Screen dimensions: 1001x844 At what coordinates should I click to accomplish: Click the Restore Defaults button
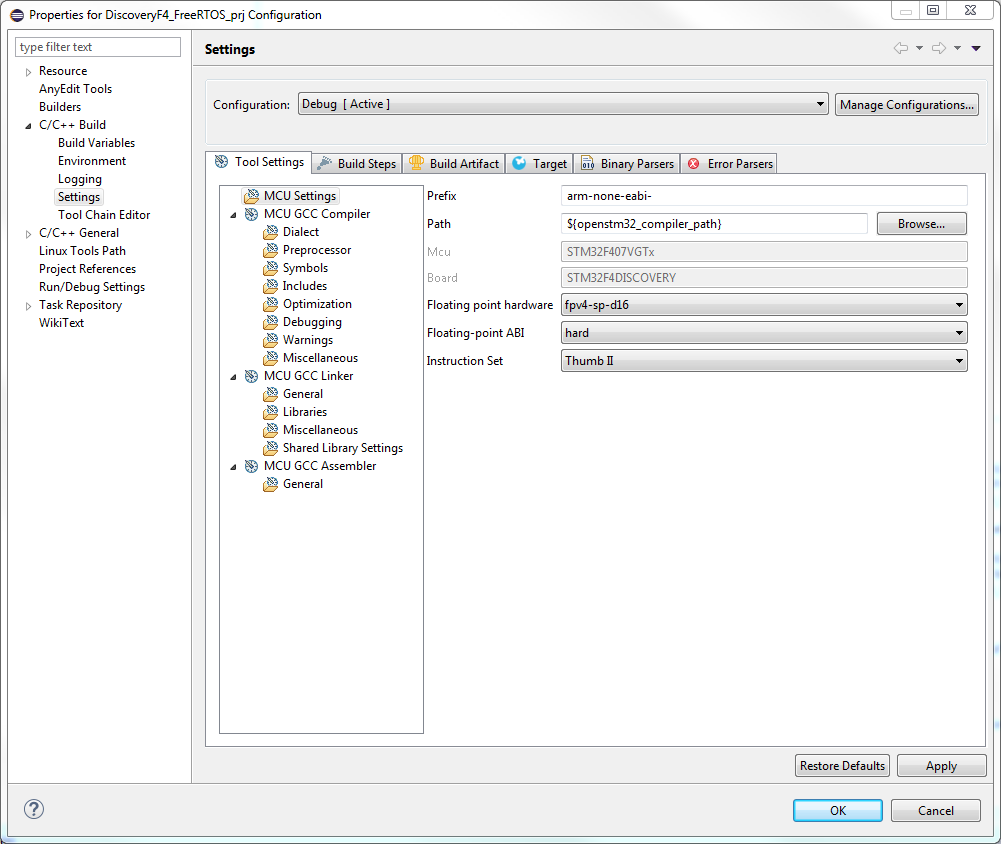pos(842,766)
